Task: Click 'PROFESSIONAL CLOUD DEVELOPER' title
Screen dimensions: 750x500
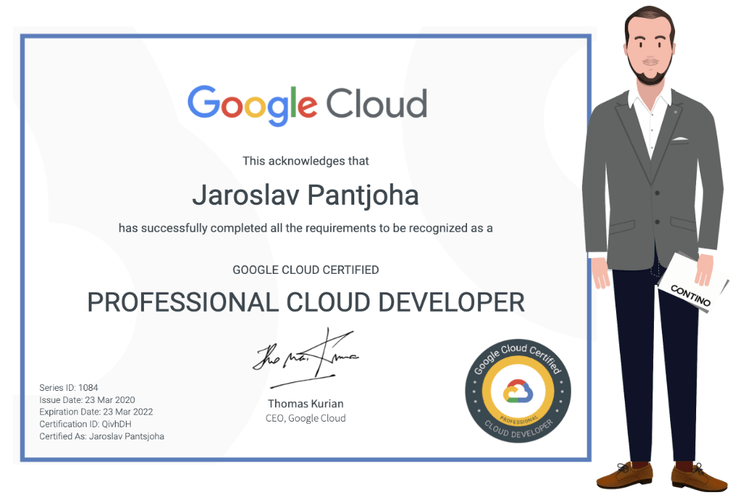Action: point(306,303)
